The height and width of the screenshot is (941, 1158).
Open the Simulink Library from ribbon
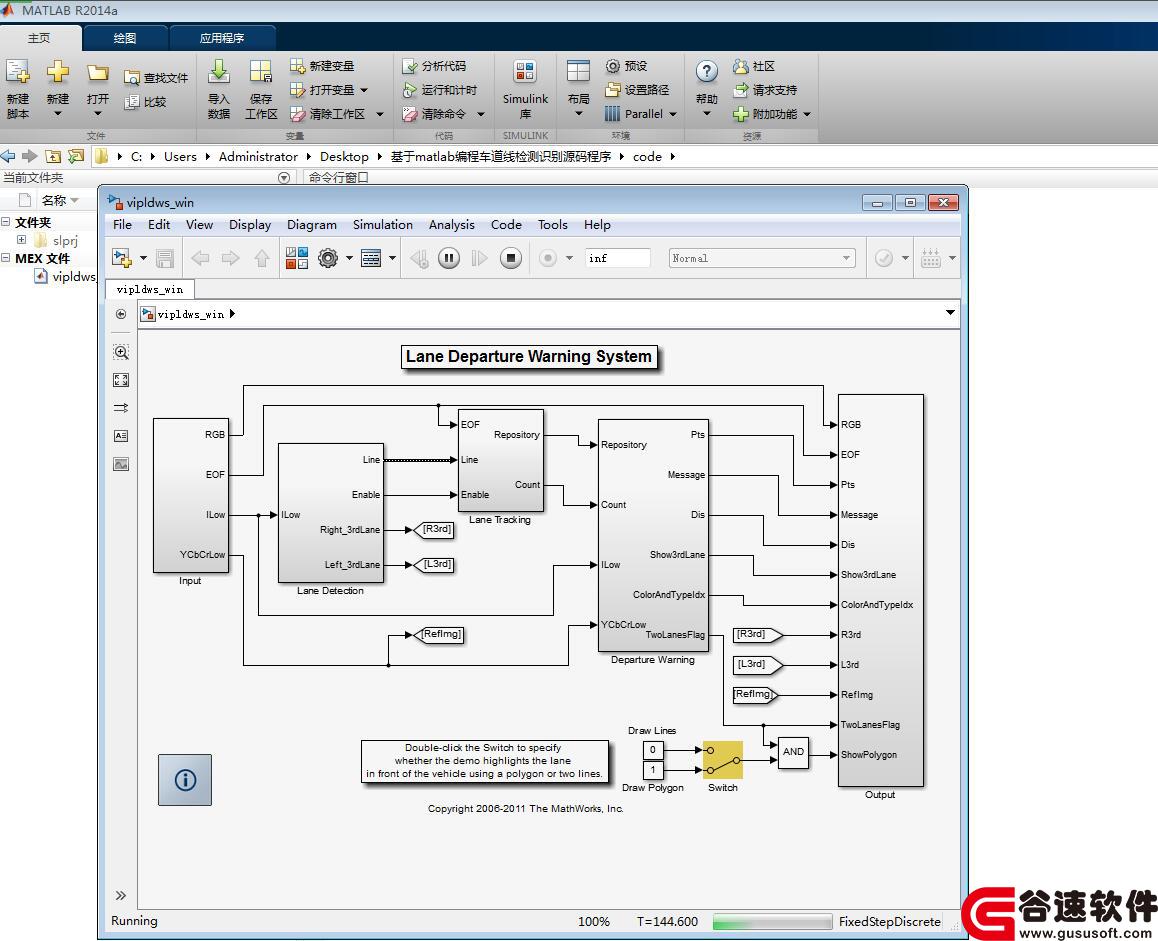coord(525,73)
